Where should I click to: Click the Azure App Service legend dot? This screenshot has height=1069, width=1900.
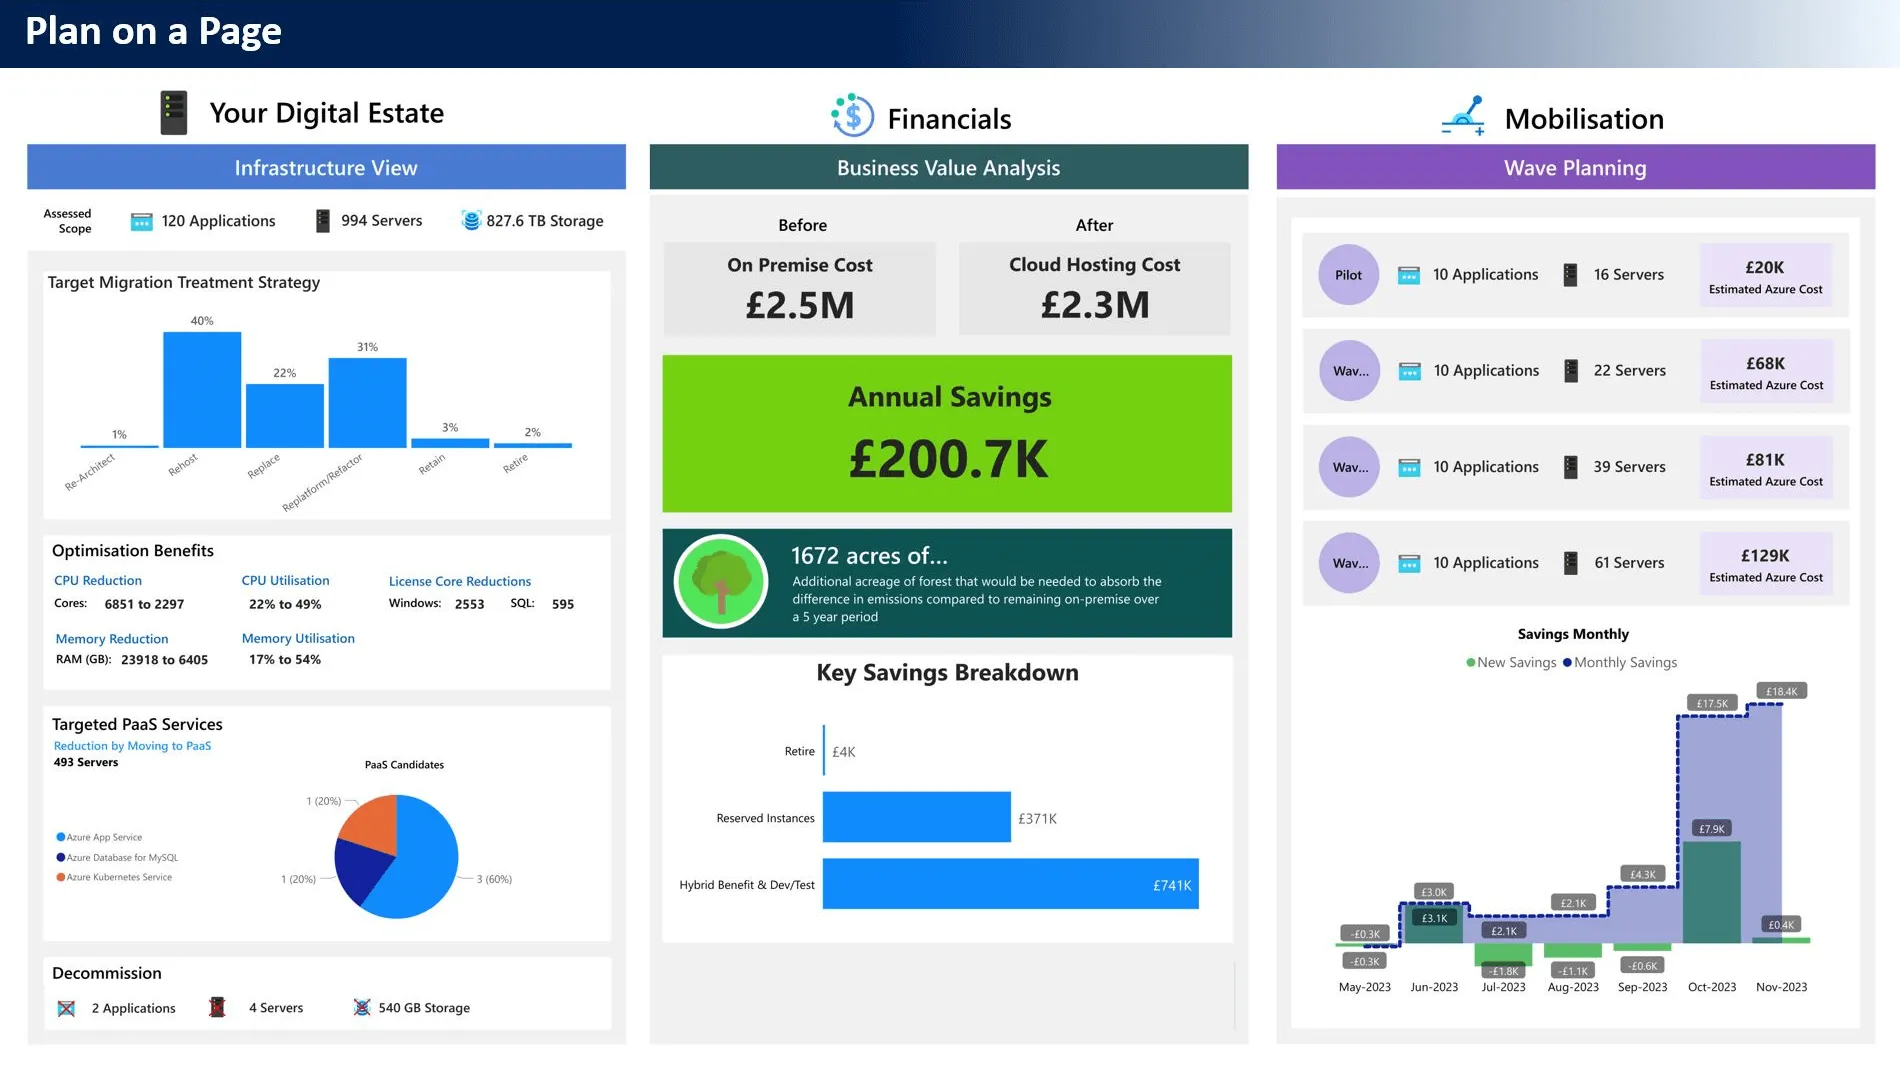(x=60, y=837)
